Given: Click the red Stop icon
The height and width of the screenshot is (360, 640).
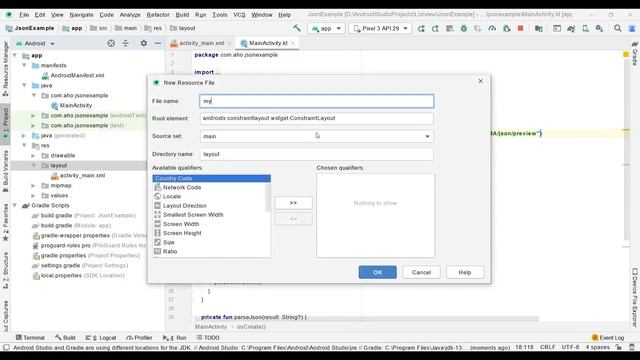Looking at the screenshot, I should click(x=520, y=28).
